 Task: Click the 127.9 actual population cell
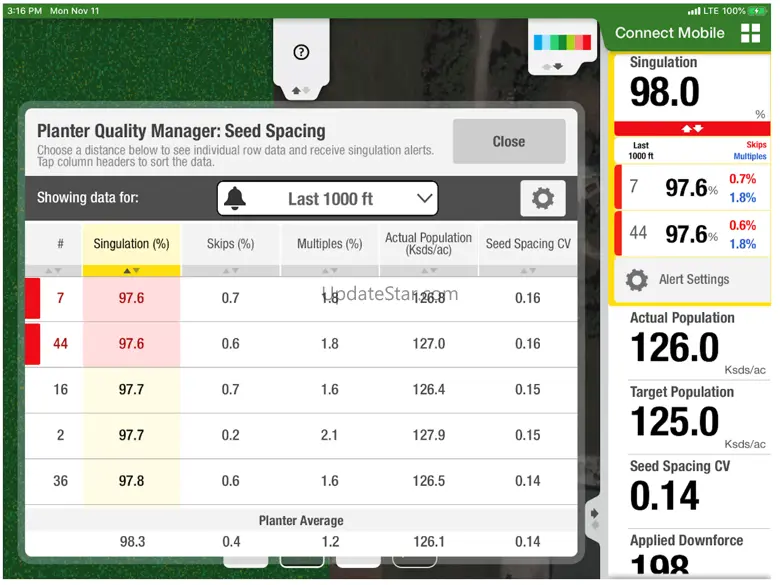(x=428, y=435)
